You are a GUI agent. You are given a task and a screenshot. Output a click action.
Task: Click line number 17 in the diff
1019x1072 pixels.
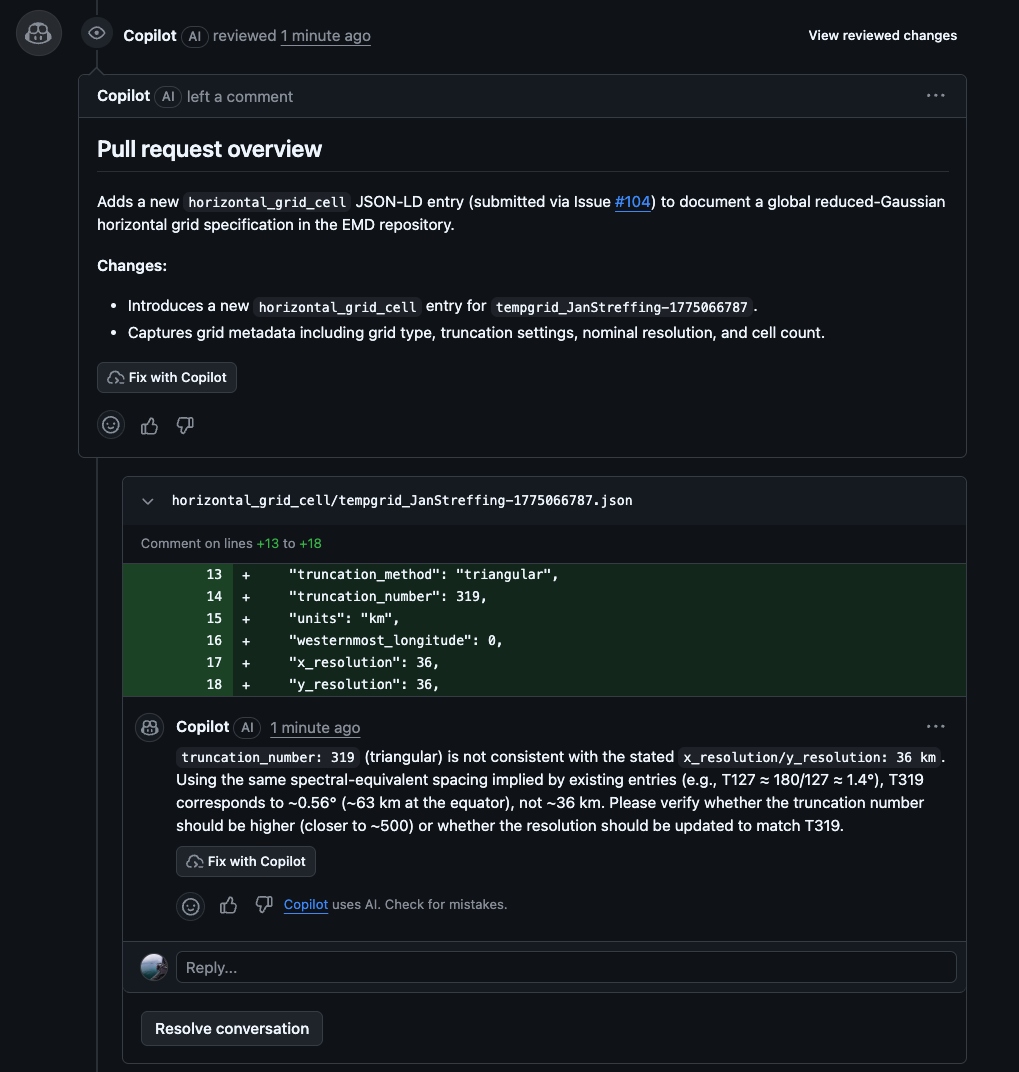pos(213,662)
